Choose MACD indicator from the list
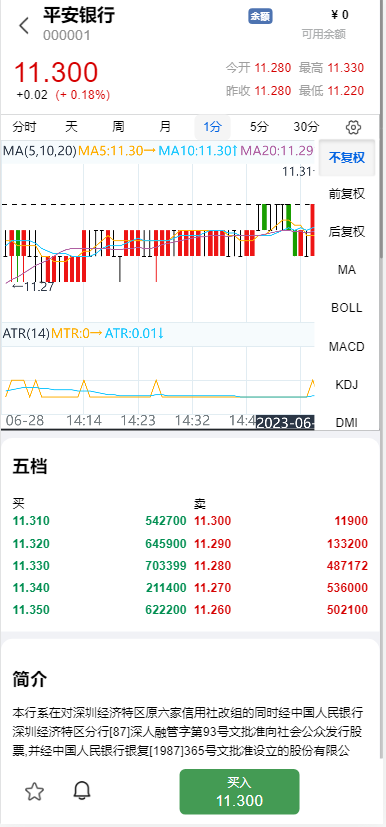Image resolution: width=386 pixels, height=827 pixels. [347, 347]
